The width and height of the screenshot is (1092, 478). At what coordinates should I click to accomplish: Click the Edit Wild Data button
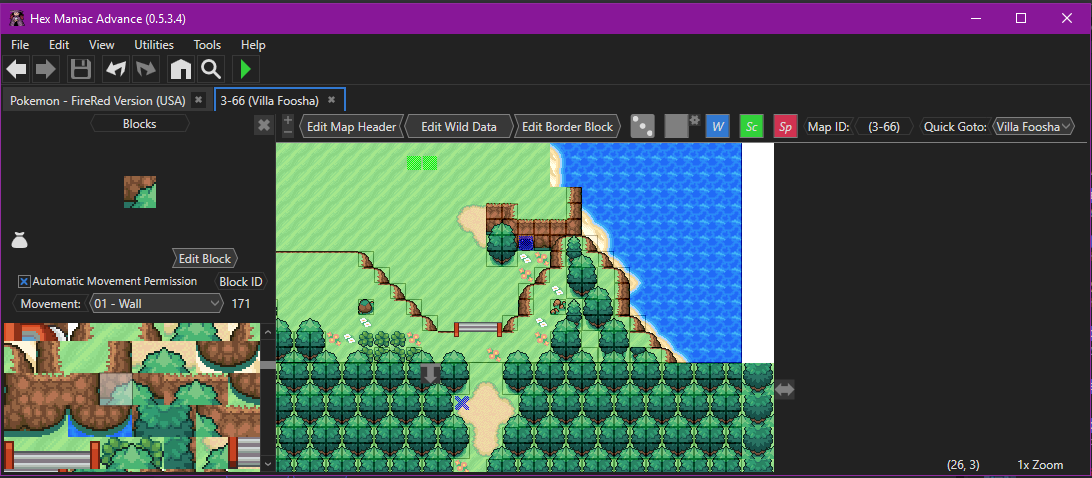(x=459, y=127)
